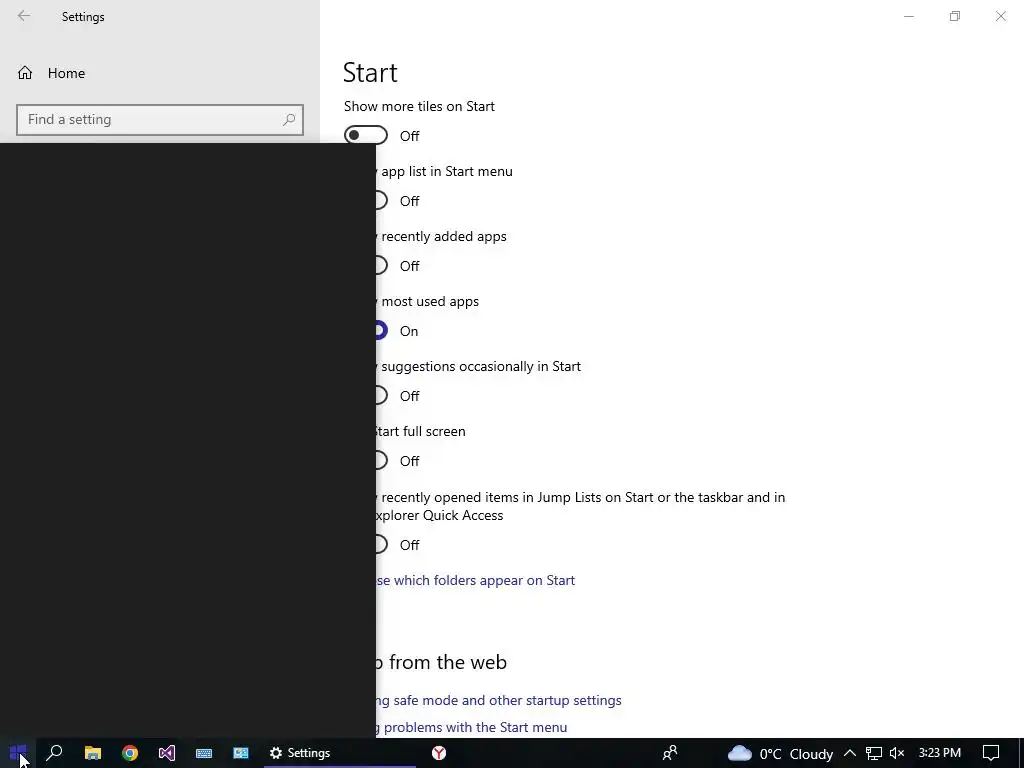Click the Find a setting search field

(160, 120)
